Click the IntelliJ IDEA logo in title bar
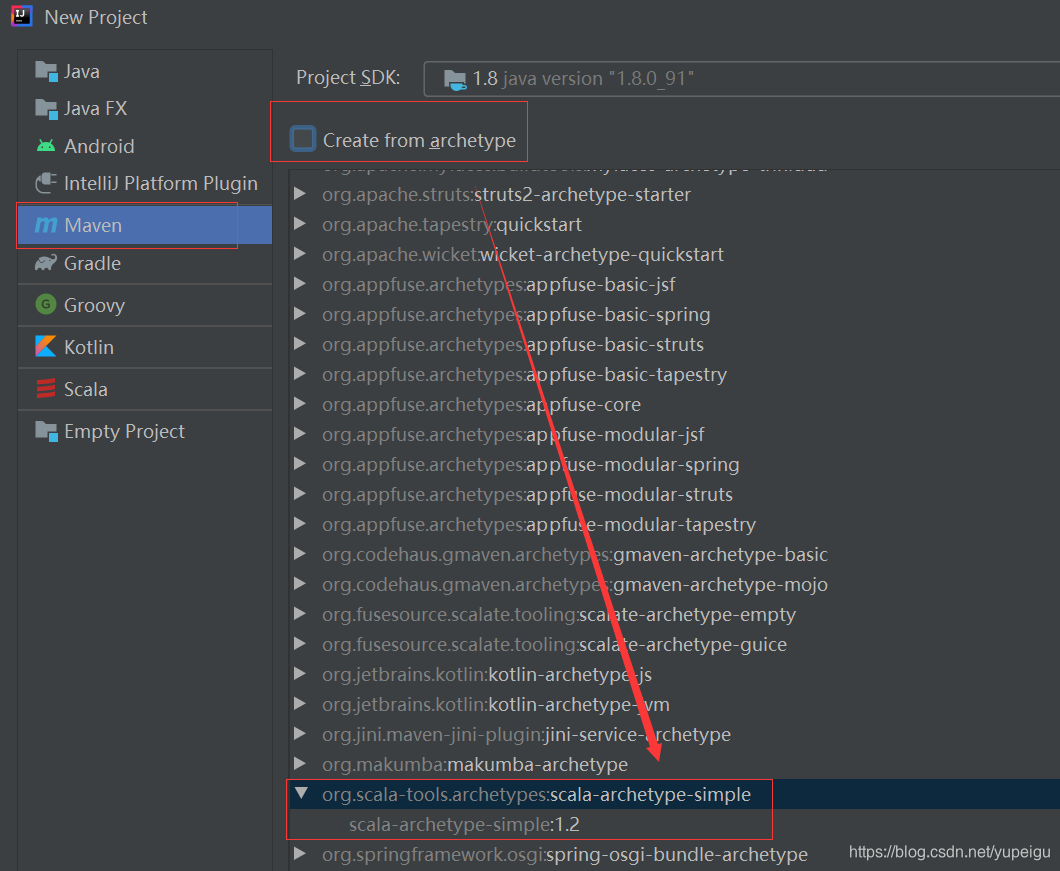Image resolution: width=1060 pixels, height=871 pixels. pyautogui.click(x=22, y=16)
